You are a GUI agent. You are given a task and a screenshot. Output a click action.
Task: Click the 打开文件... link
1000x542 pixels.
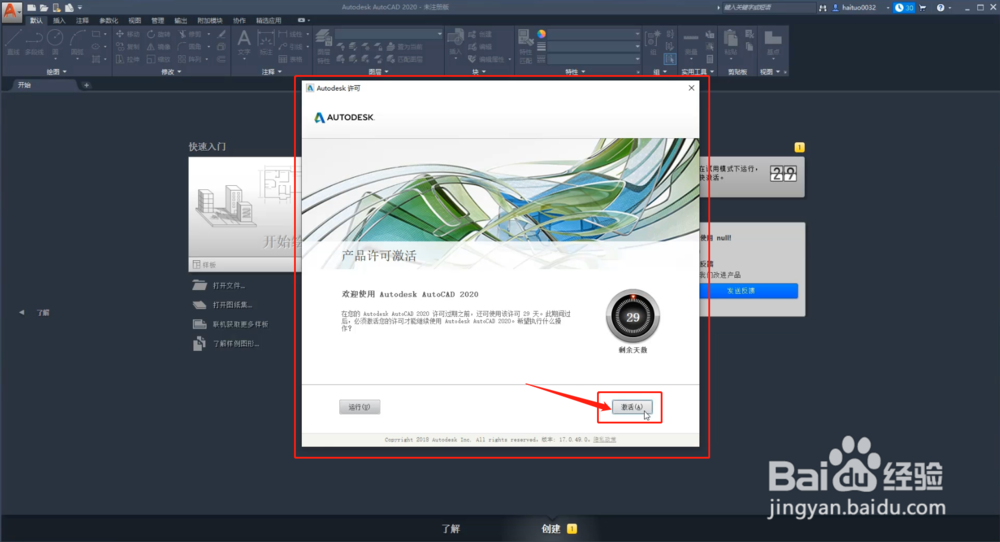tap(219, 285)
